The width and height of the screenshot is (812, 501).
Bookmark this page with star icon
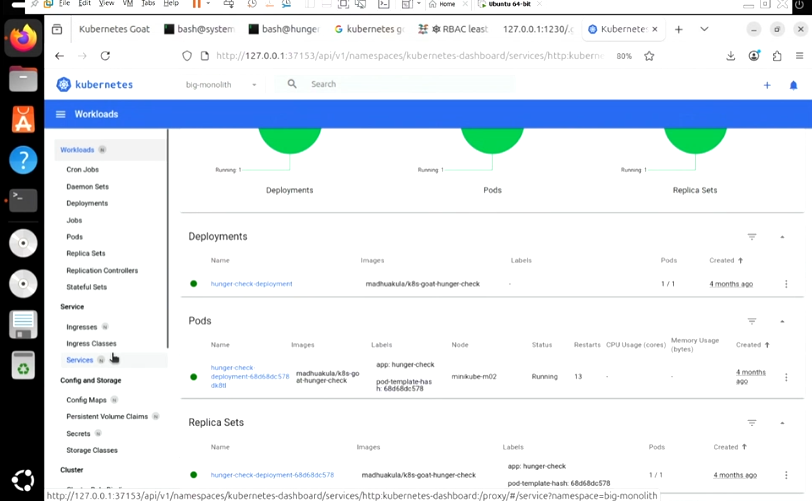click(649, 56)
